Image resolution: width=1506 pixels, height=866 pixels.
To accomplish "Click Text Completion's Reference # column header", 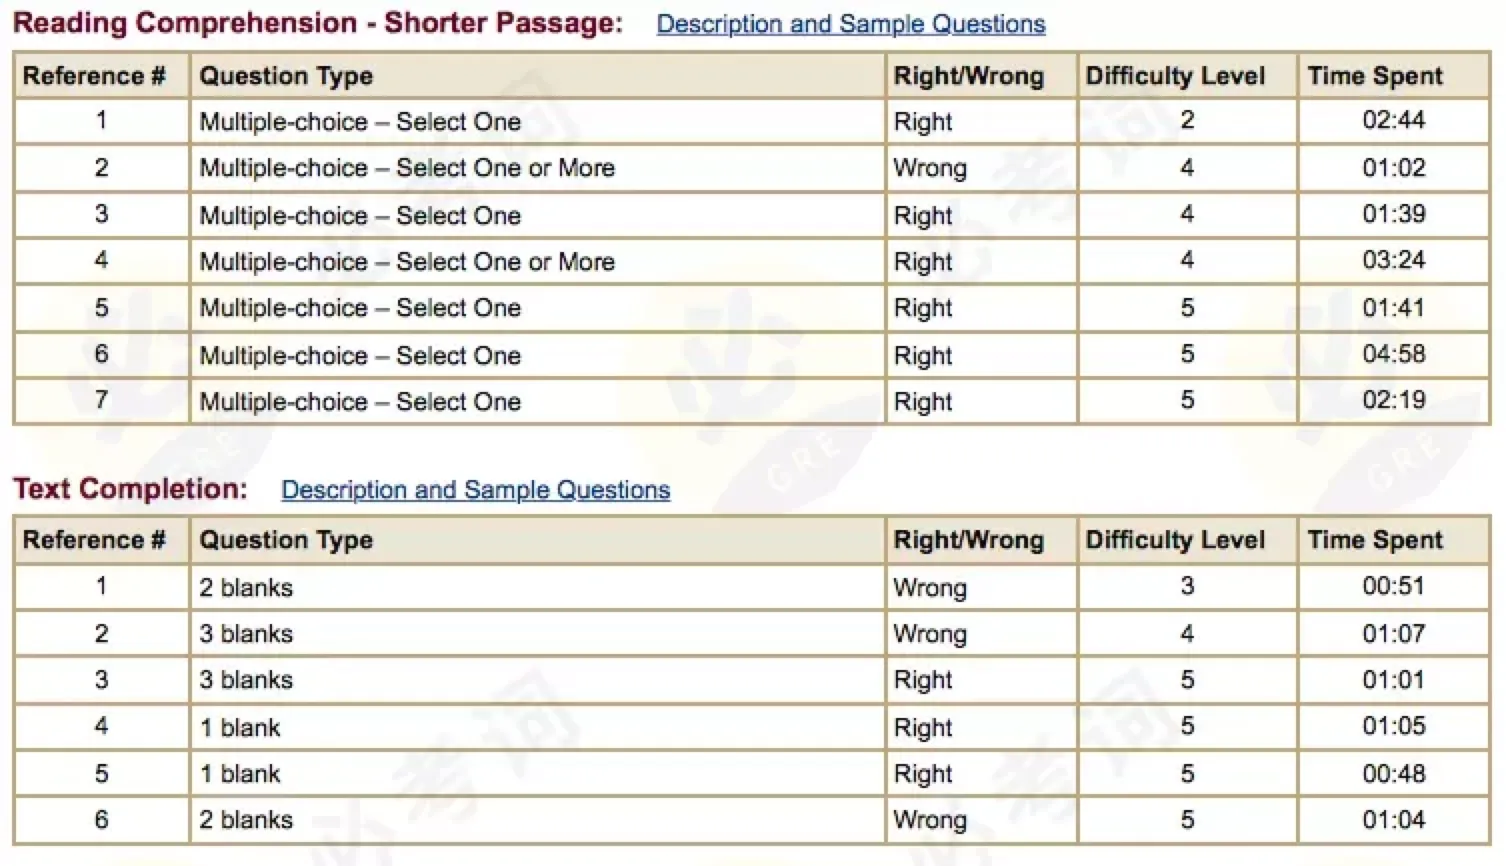I will (x=94, y=540).
